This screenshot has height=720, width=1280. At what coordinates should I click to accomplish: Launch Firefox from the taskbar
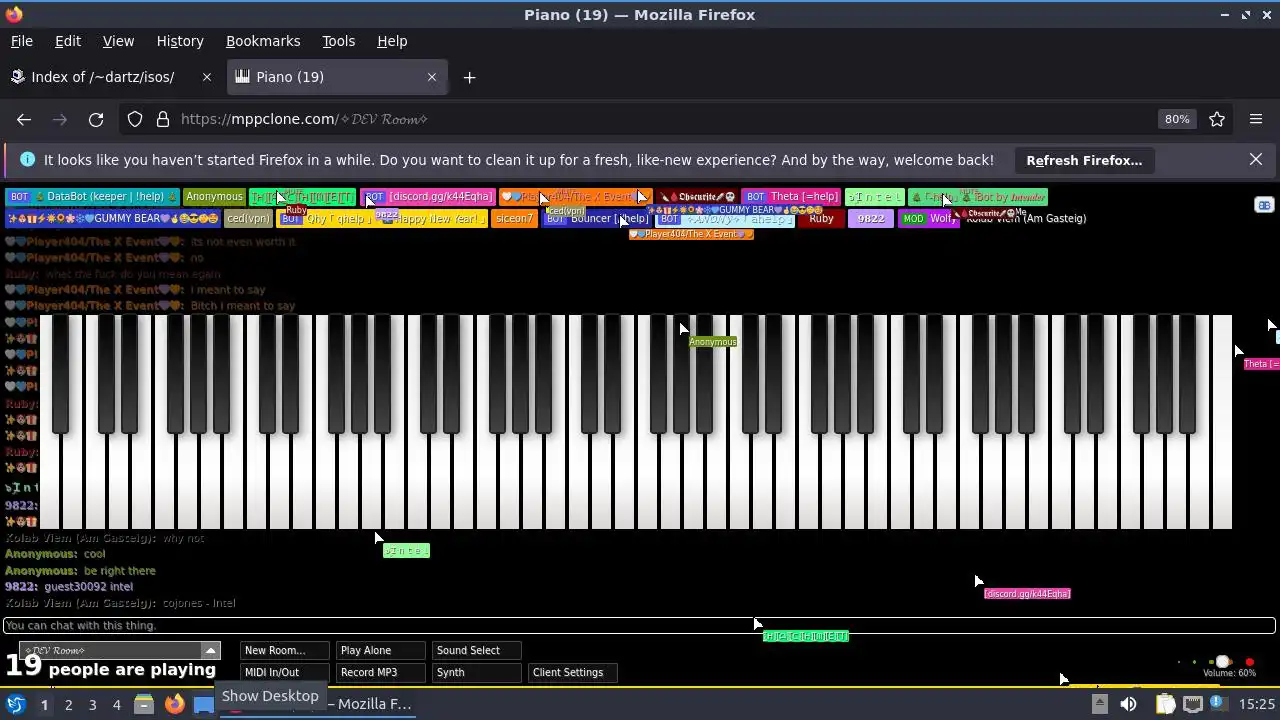pos(174,705)
